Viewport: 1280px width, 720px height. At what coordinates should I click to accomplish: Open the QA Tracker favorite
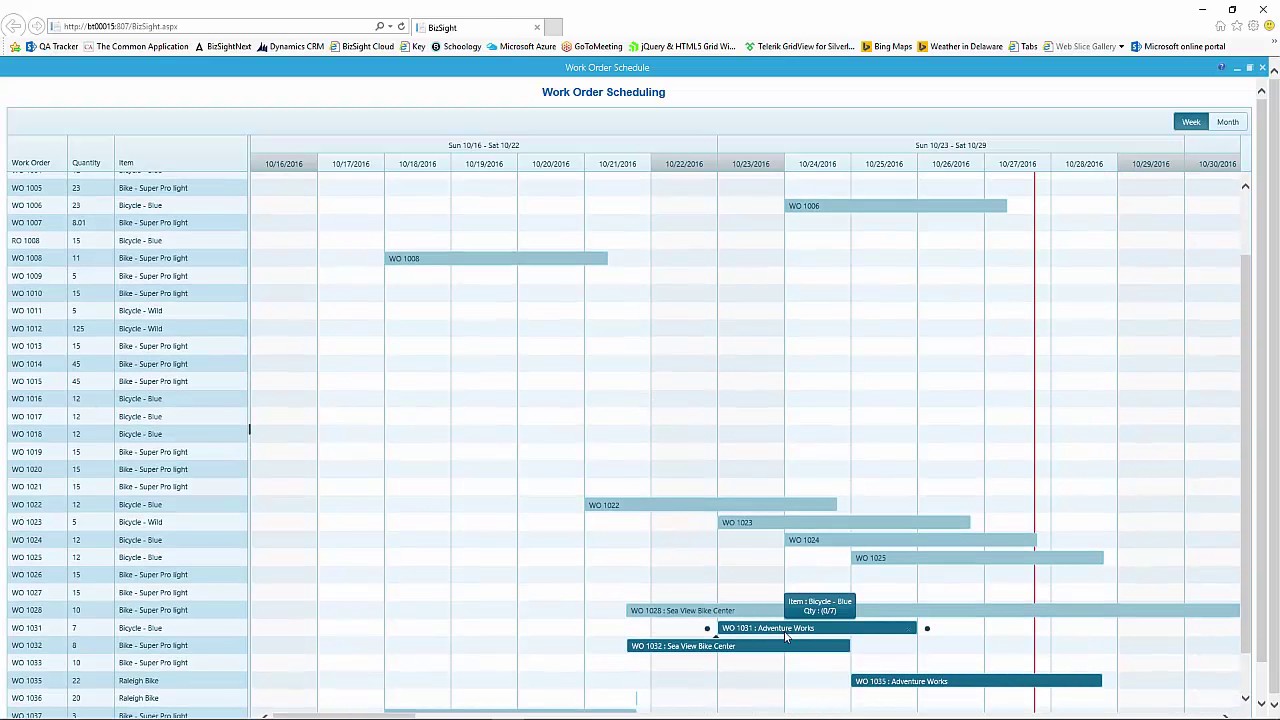coord(52,46)
